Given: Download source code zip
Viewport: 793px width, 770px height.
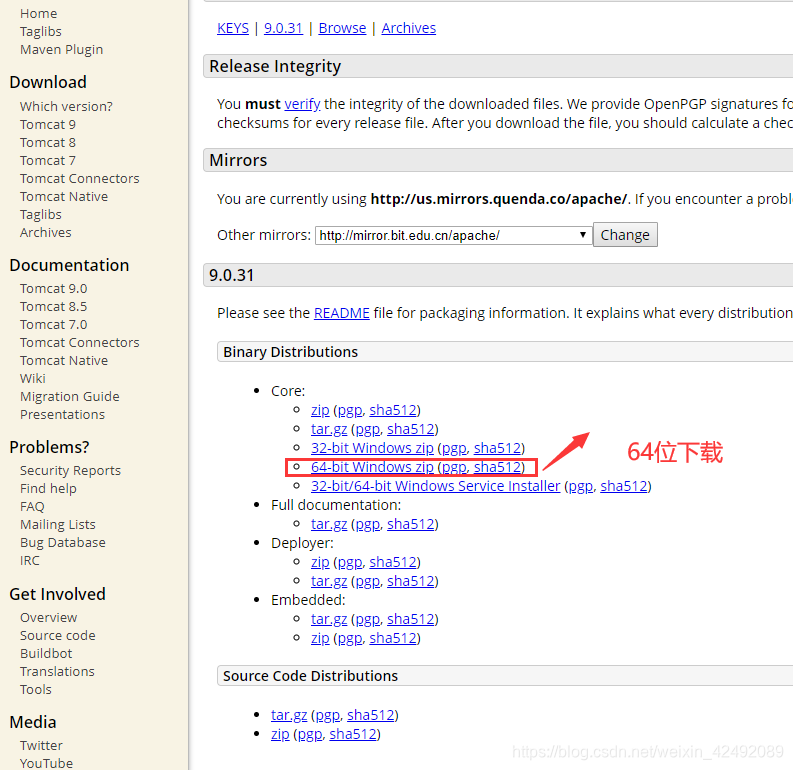Looking at the screenshot, I should click(x=280, y=734).
